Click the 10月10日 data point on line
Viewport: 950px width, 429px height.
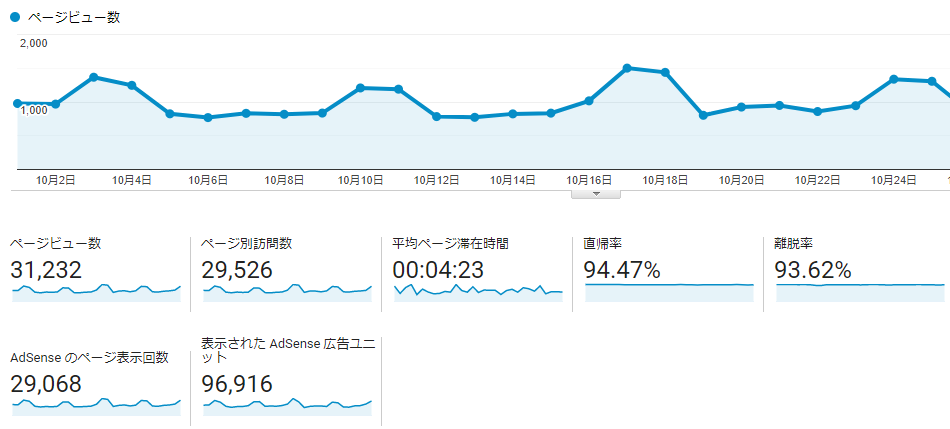(360, 88)
